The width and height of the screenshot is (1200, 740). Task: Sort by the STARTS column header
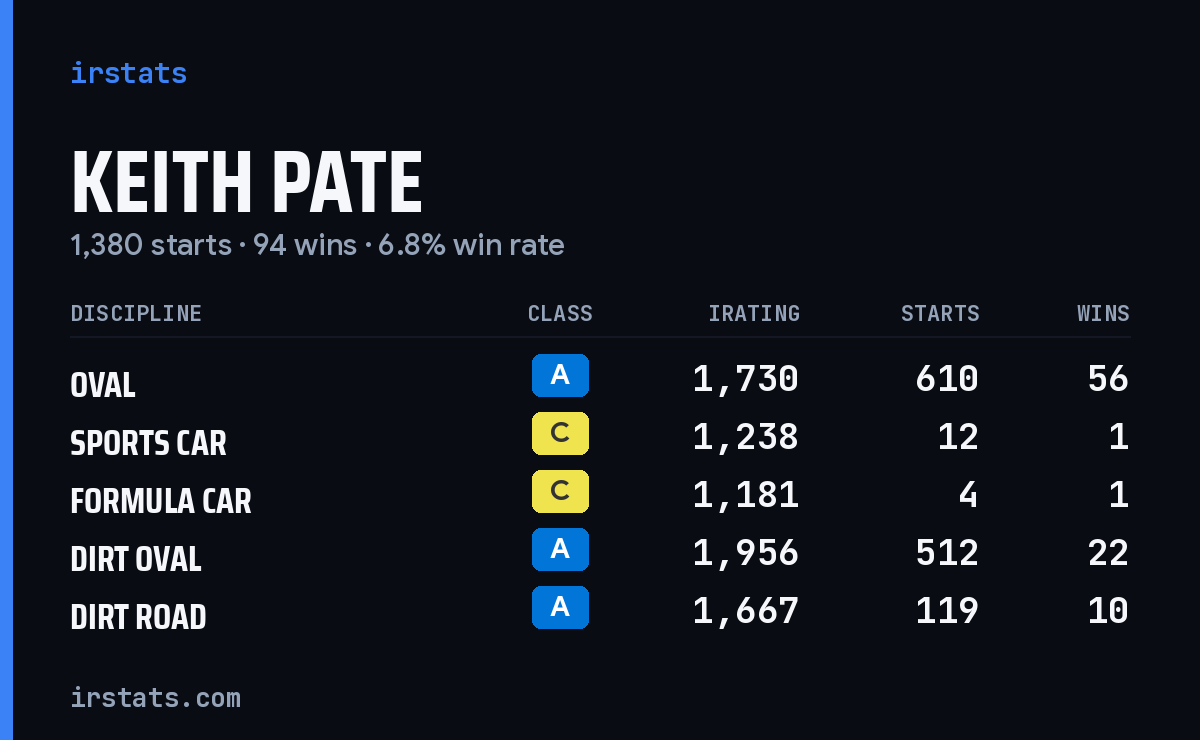click(940, 313)
